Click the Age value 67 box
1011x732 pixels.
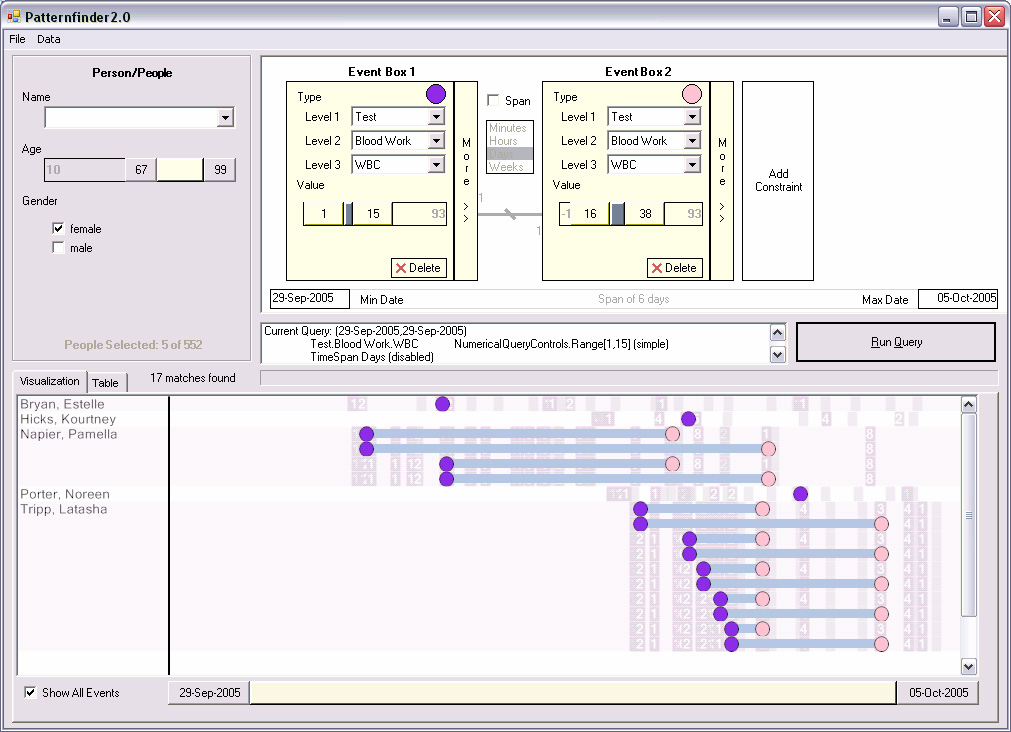(141, 170)
